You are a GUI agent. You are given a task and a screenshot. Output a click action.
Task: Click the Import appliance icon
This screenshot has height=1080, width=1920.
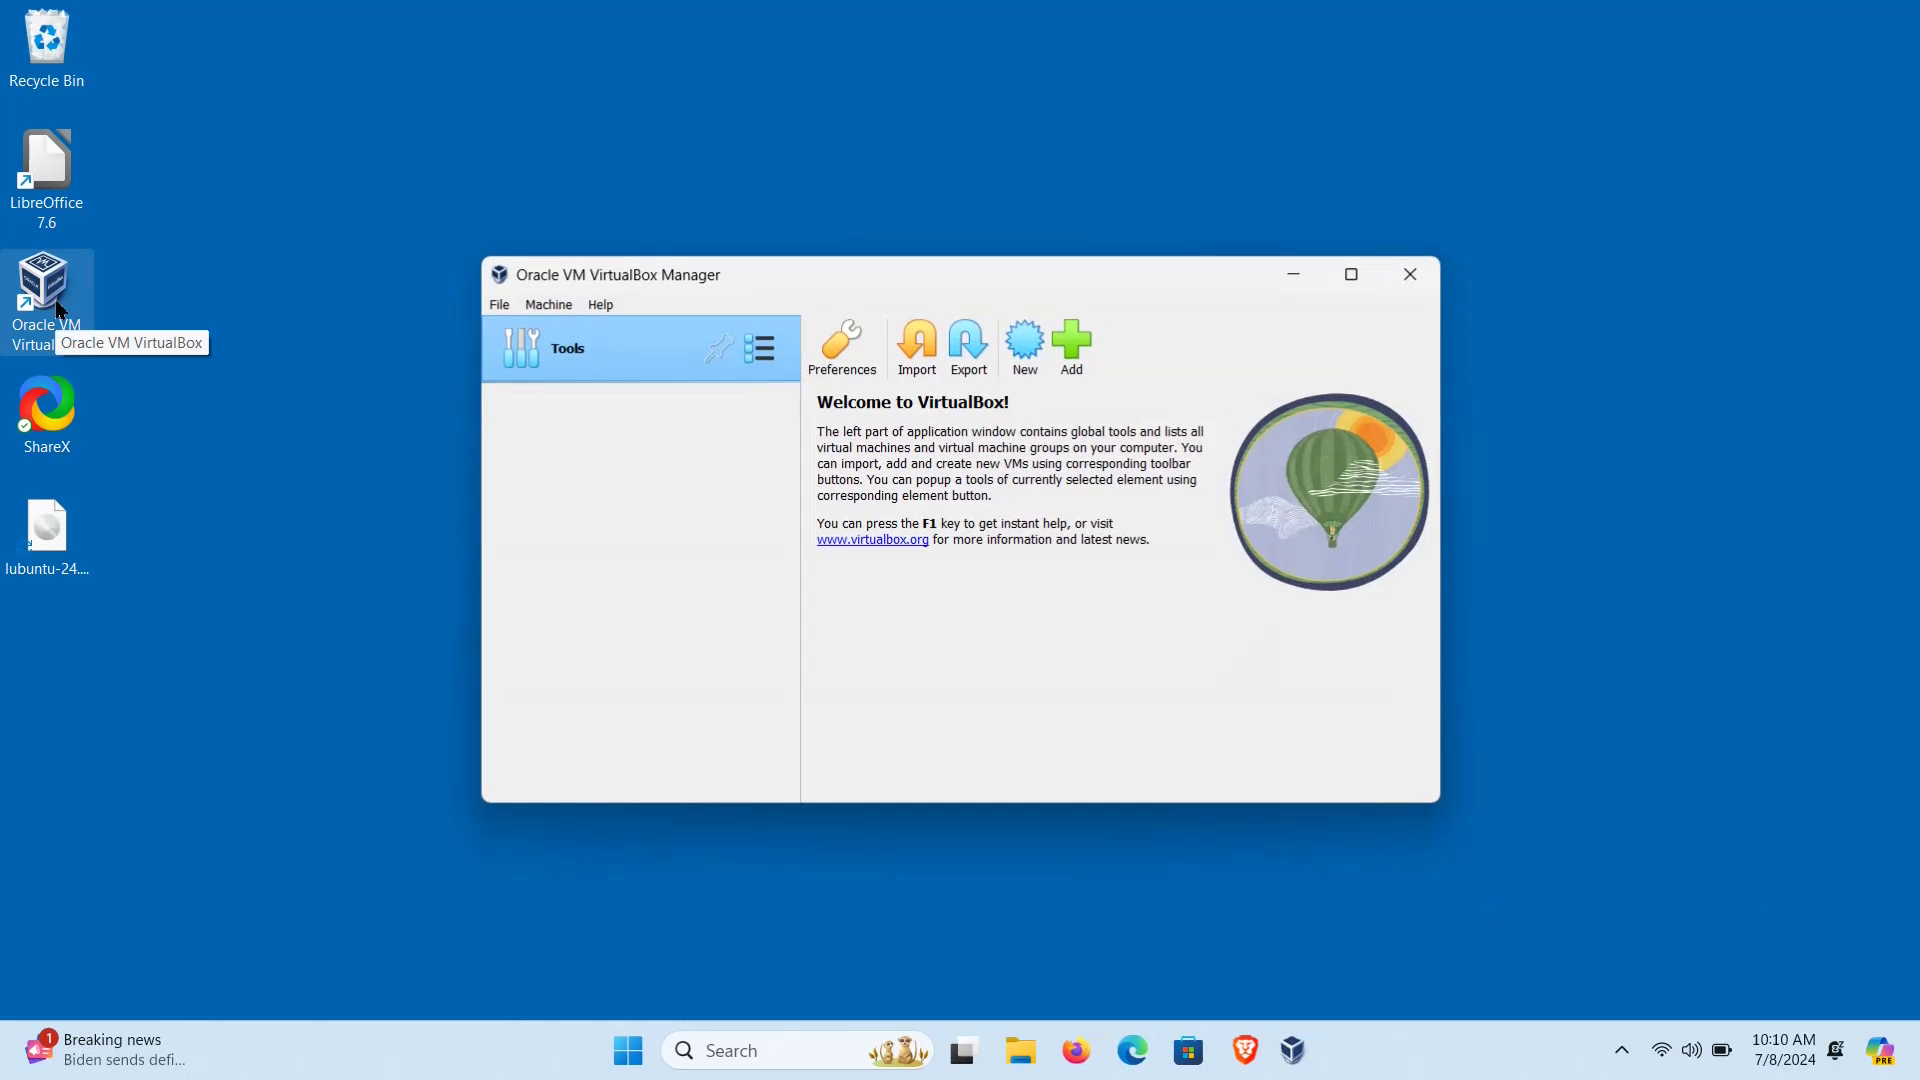(x=916, y=347)
